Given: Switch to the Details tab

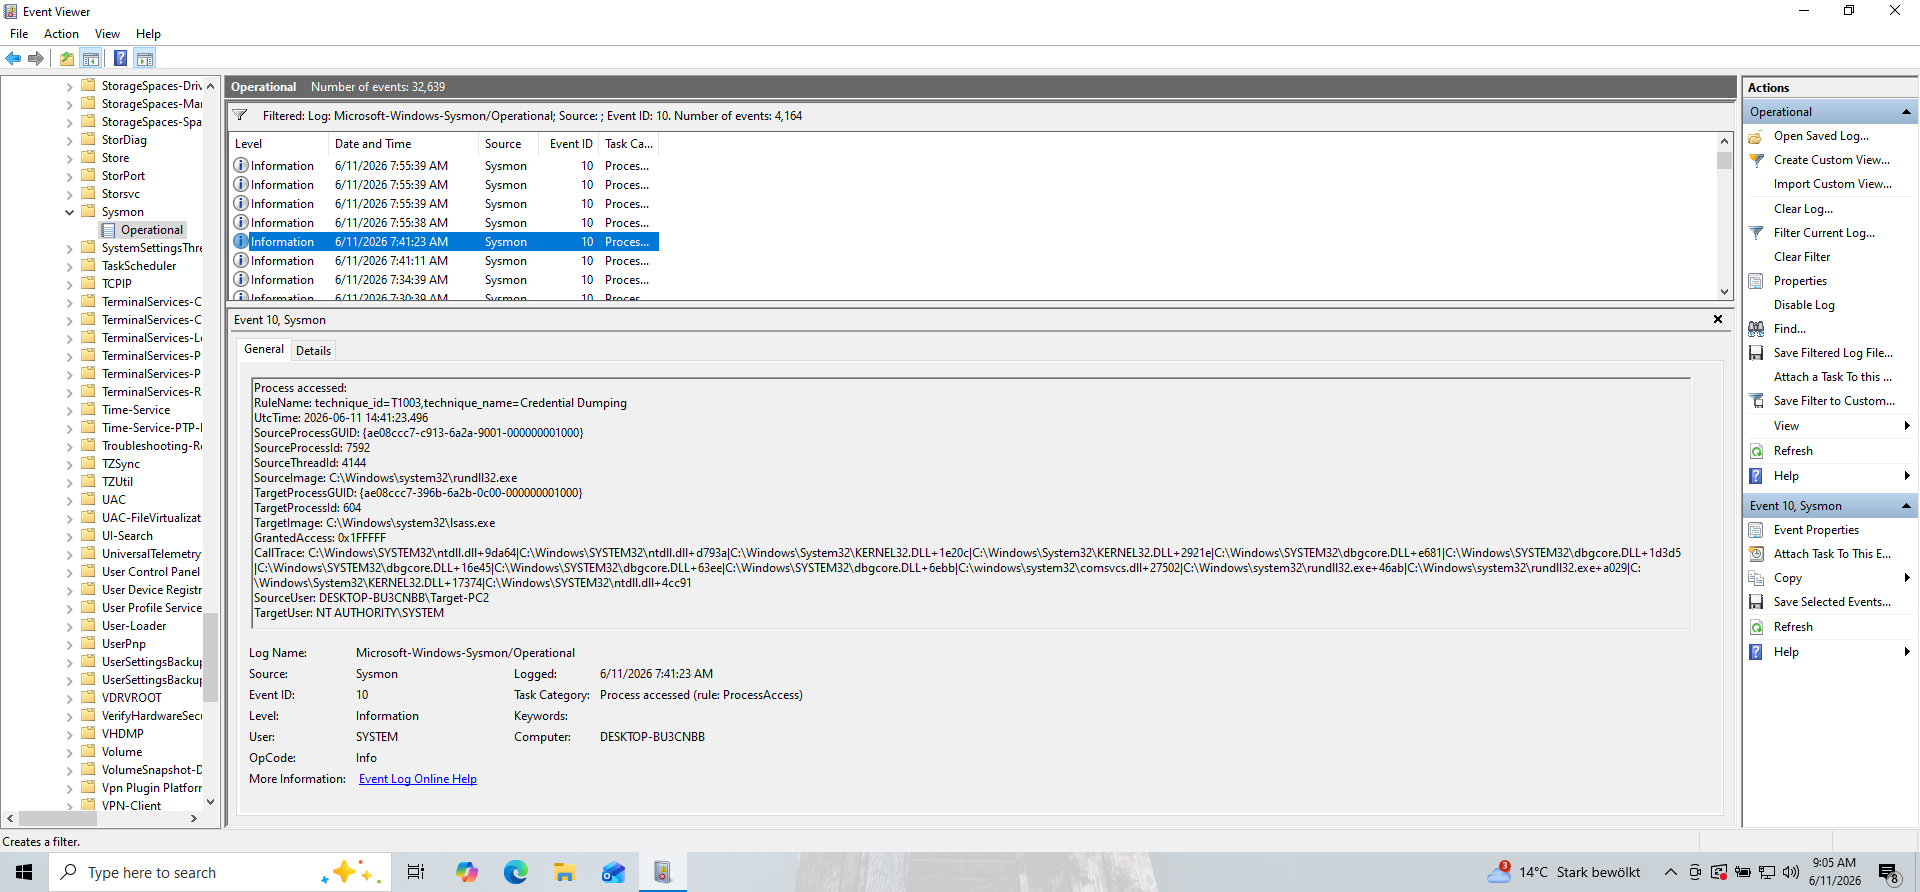Looking at the screenshot, I should pos(313,351).
